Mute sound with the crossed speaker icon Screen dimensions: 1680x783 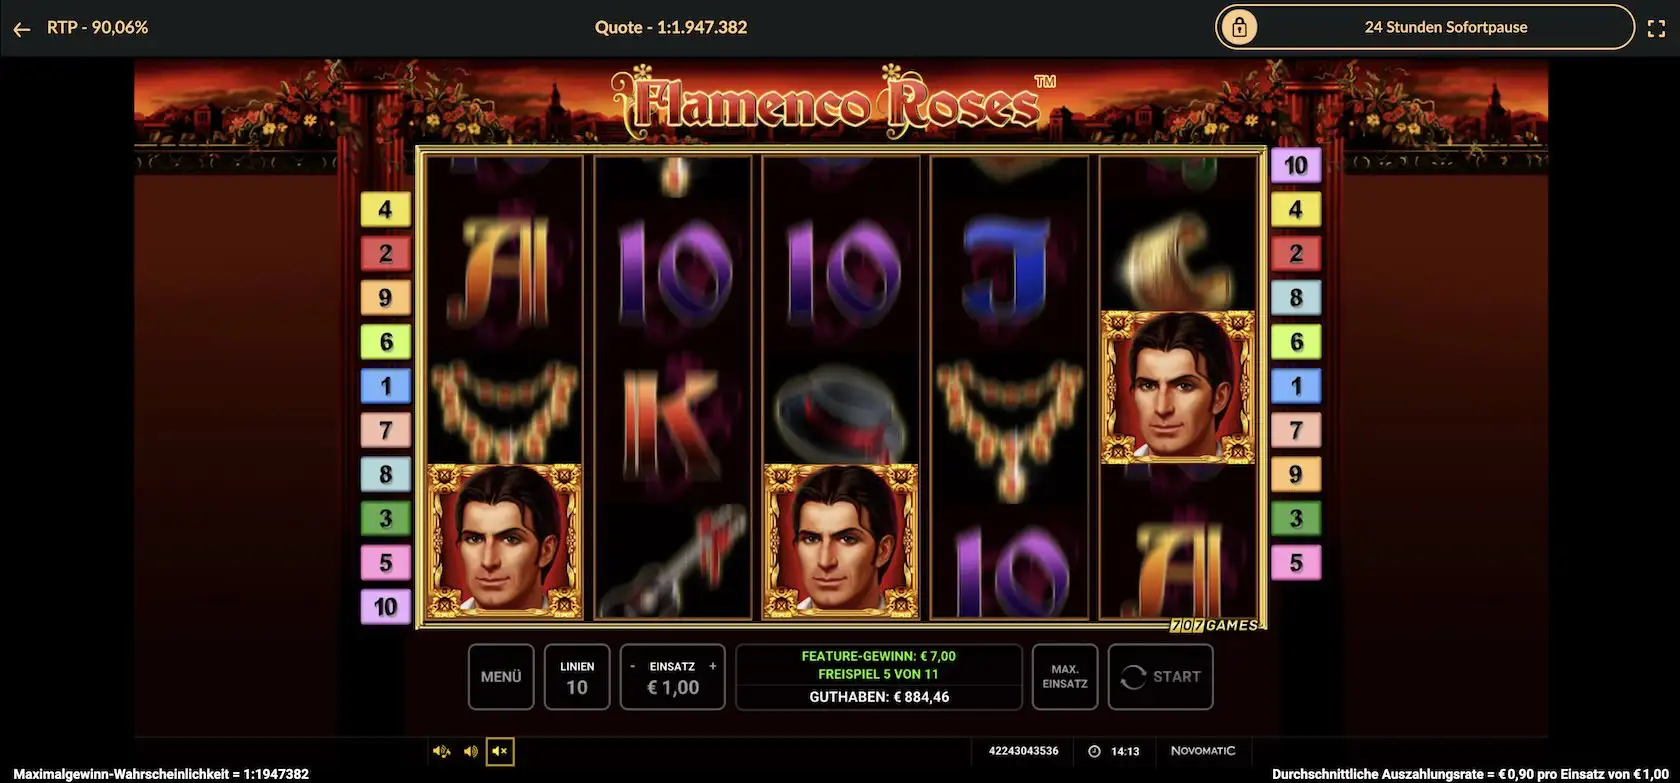[x=501, y=751]
